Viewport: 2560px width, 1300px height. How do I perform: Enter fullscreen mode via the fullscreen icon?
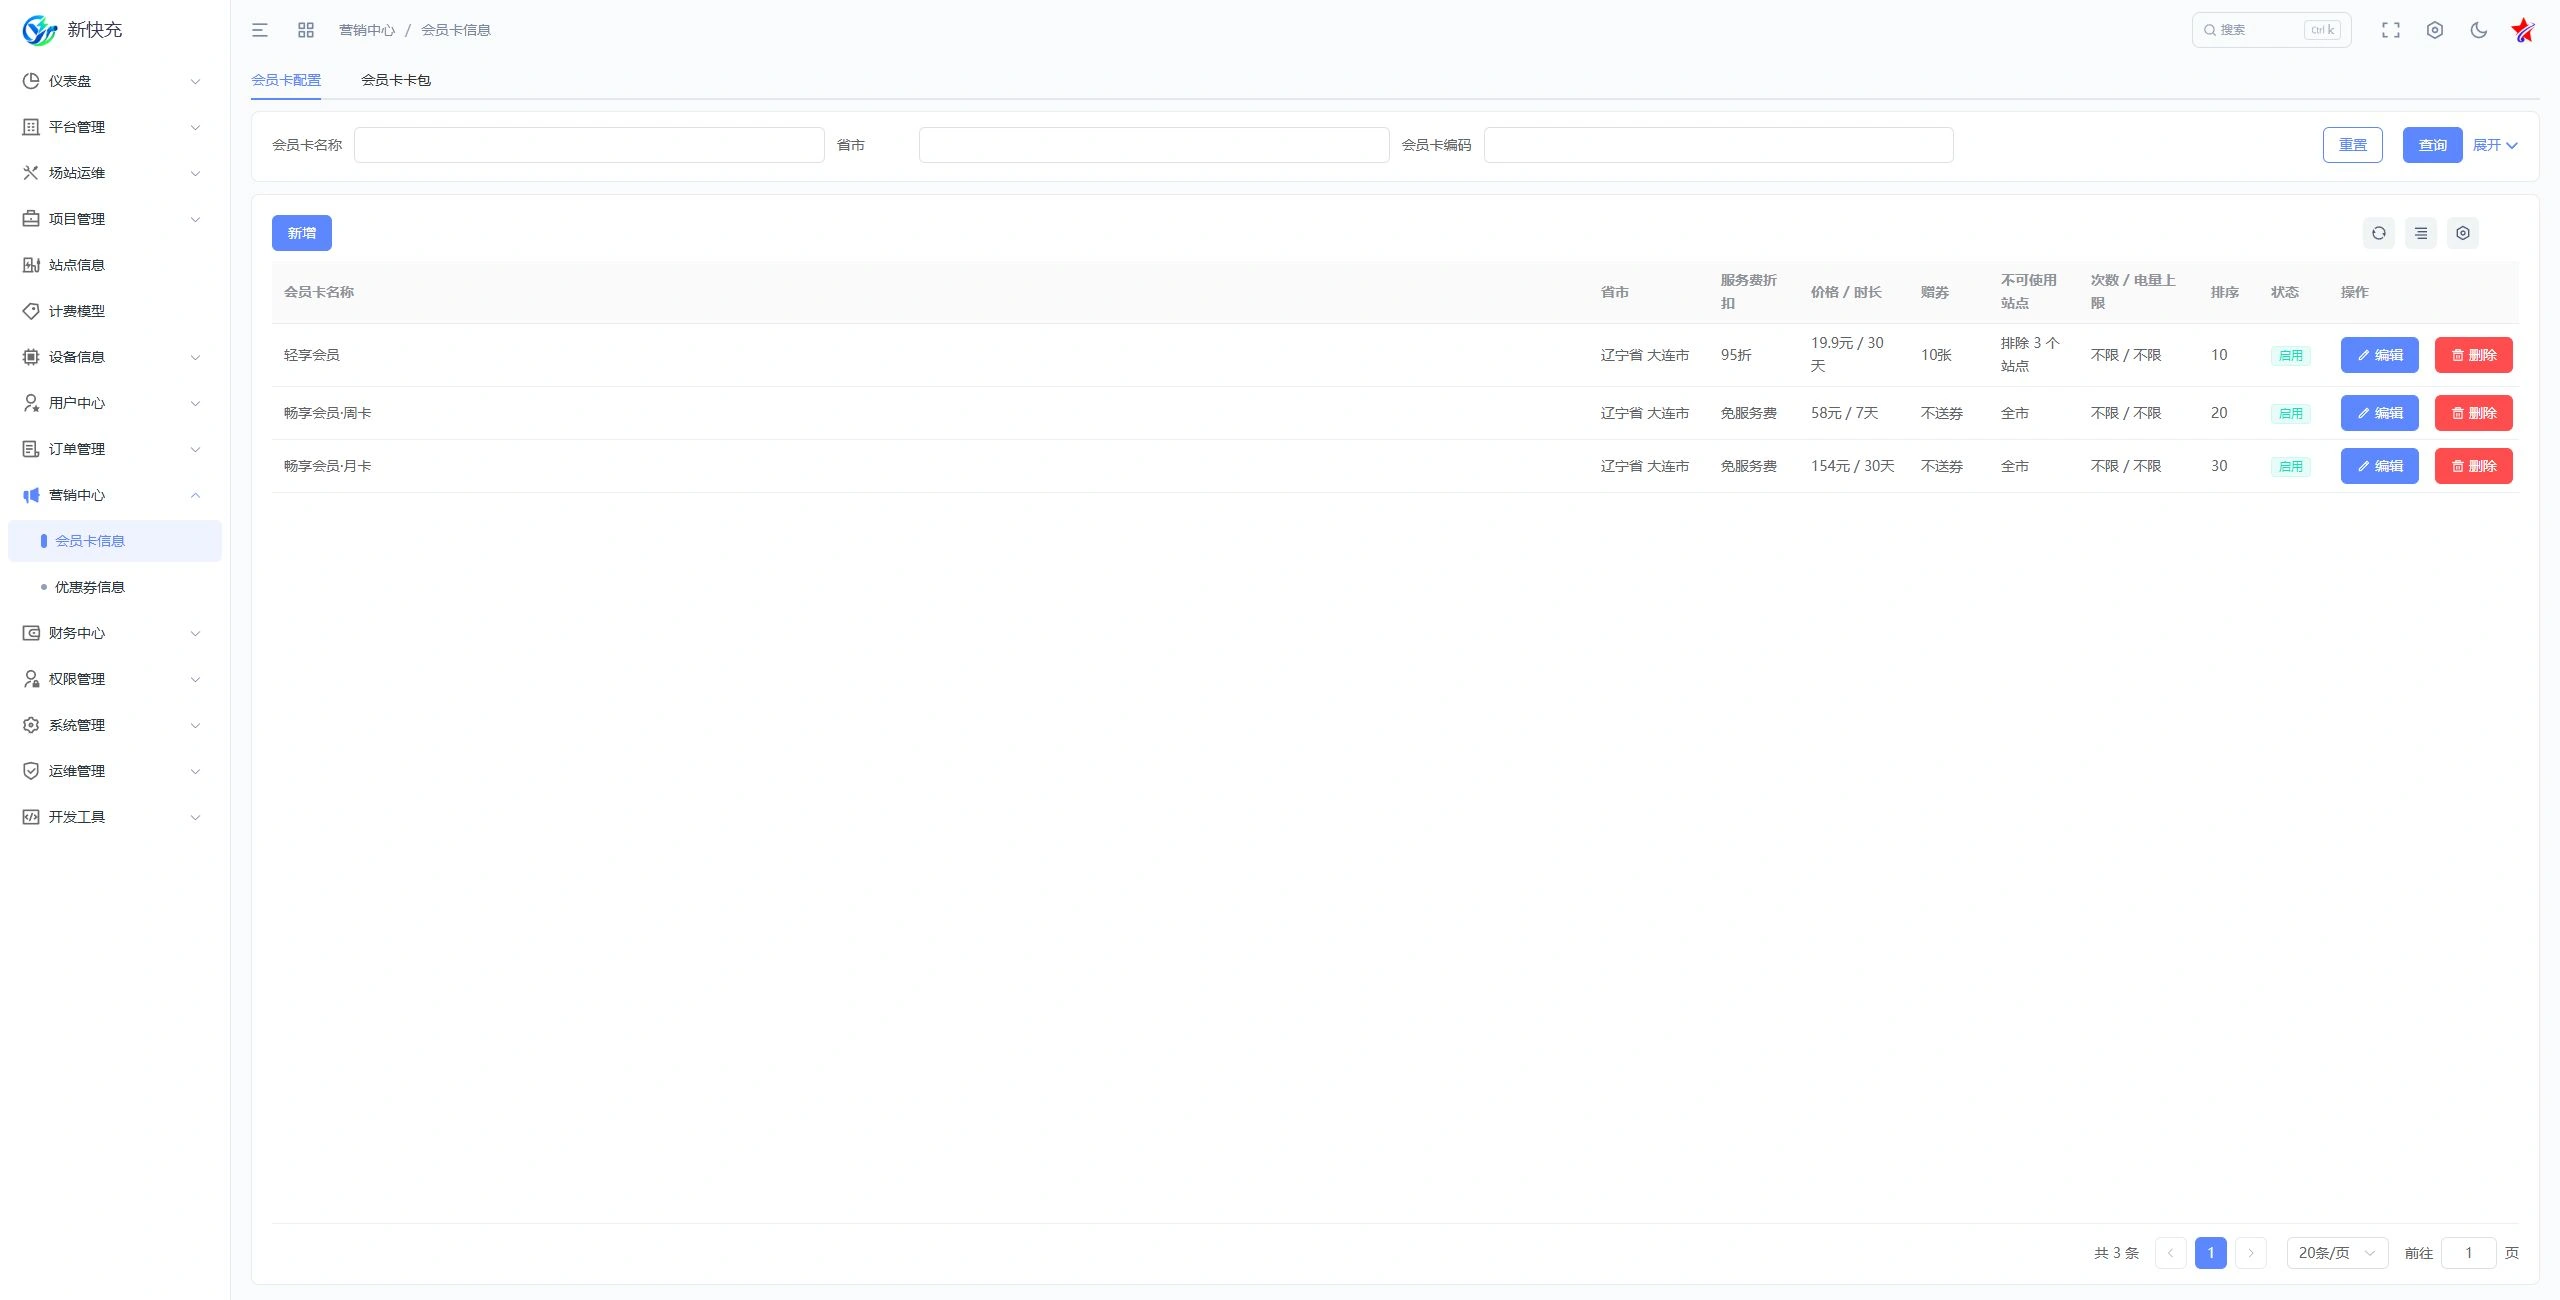2391,30
